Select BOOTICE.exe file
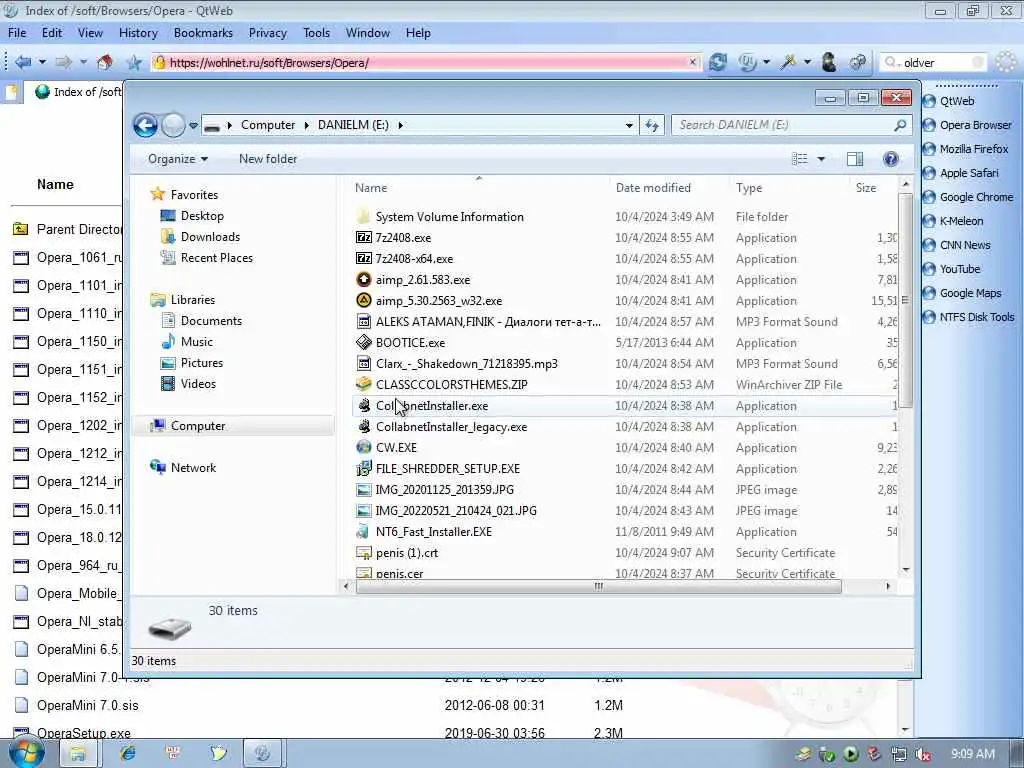The width and height of the screenshot is (1024, 768). 410,342
